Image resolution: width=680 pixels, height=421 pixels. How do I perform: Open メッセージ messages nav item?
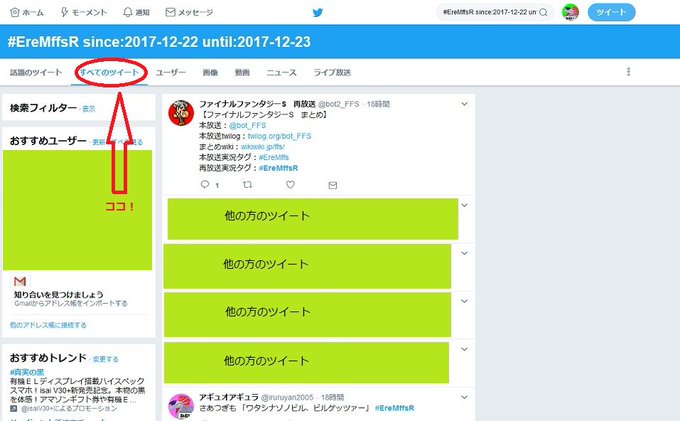point(190,12)
